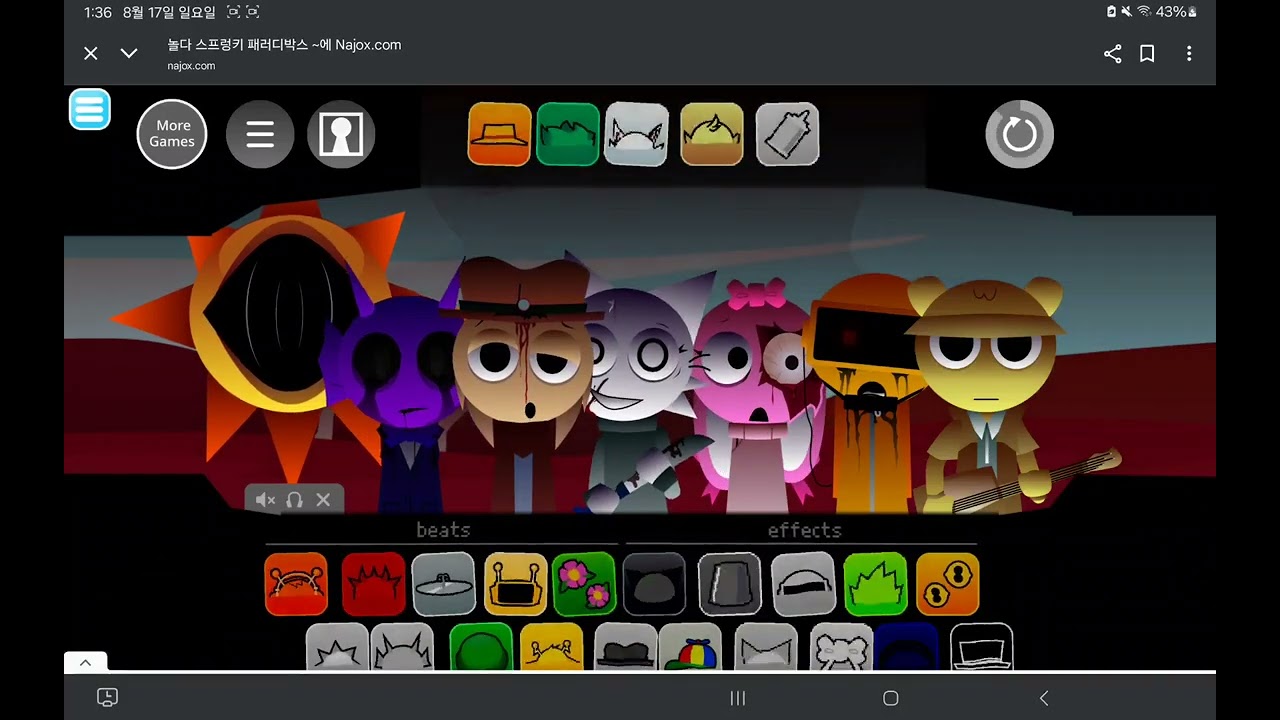Screen dimensions: 1280x720
Task: Select the yellow floppy-ears icon in bottom row
Action: 552,646
